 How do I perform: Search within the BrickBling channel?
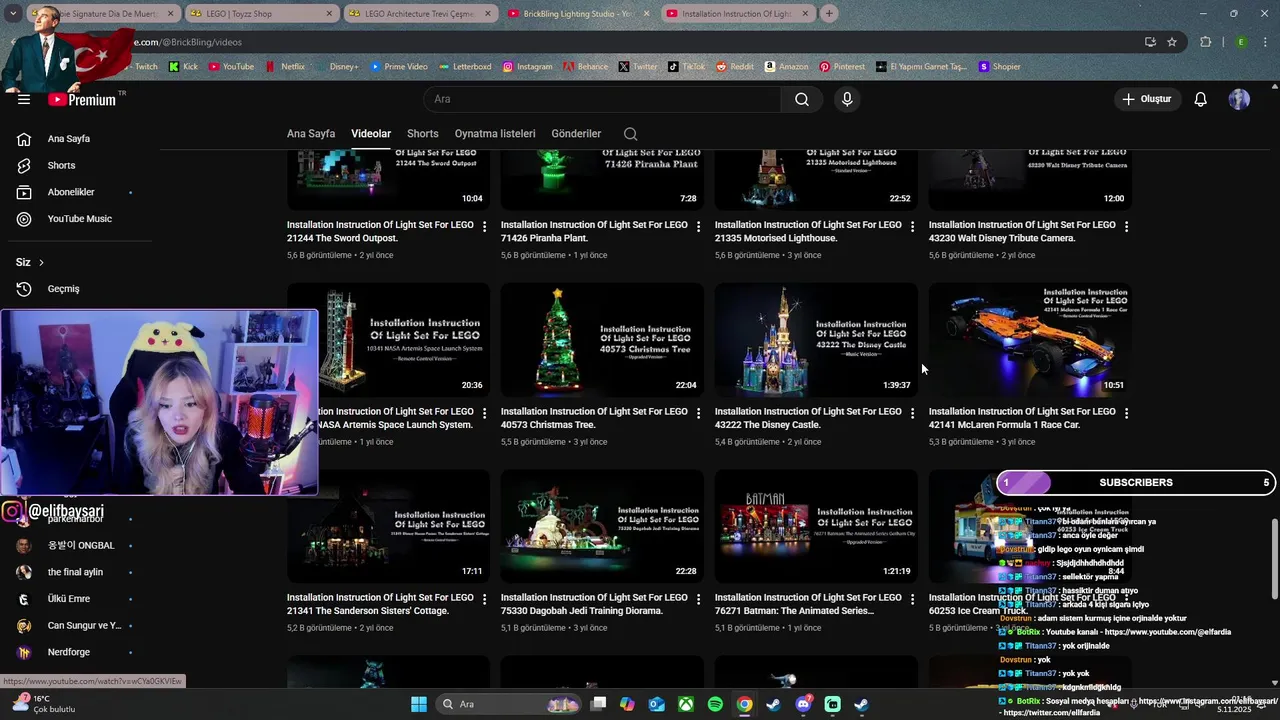pos(630,134)
